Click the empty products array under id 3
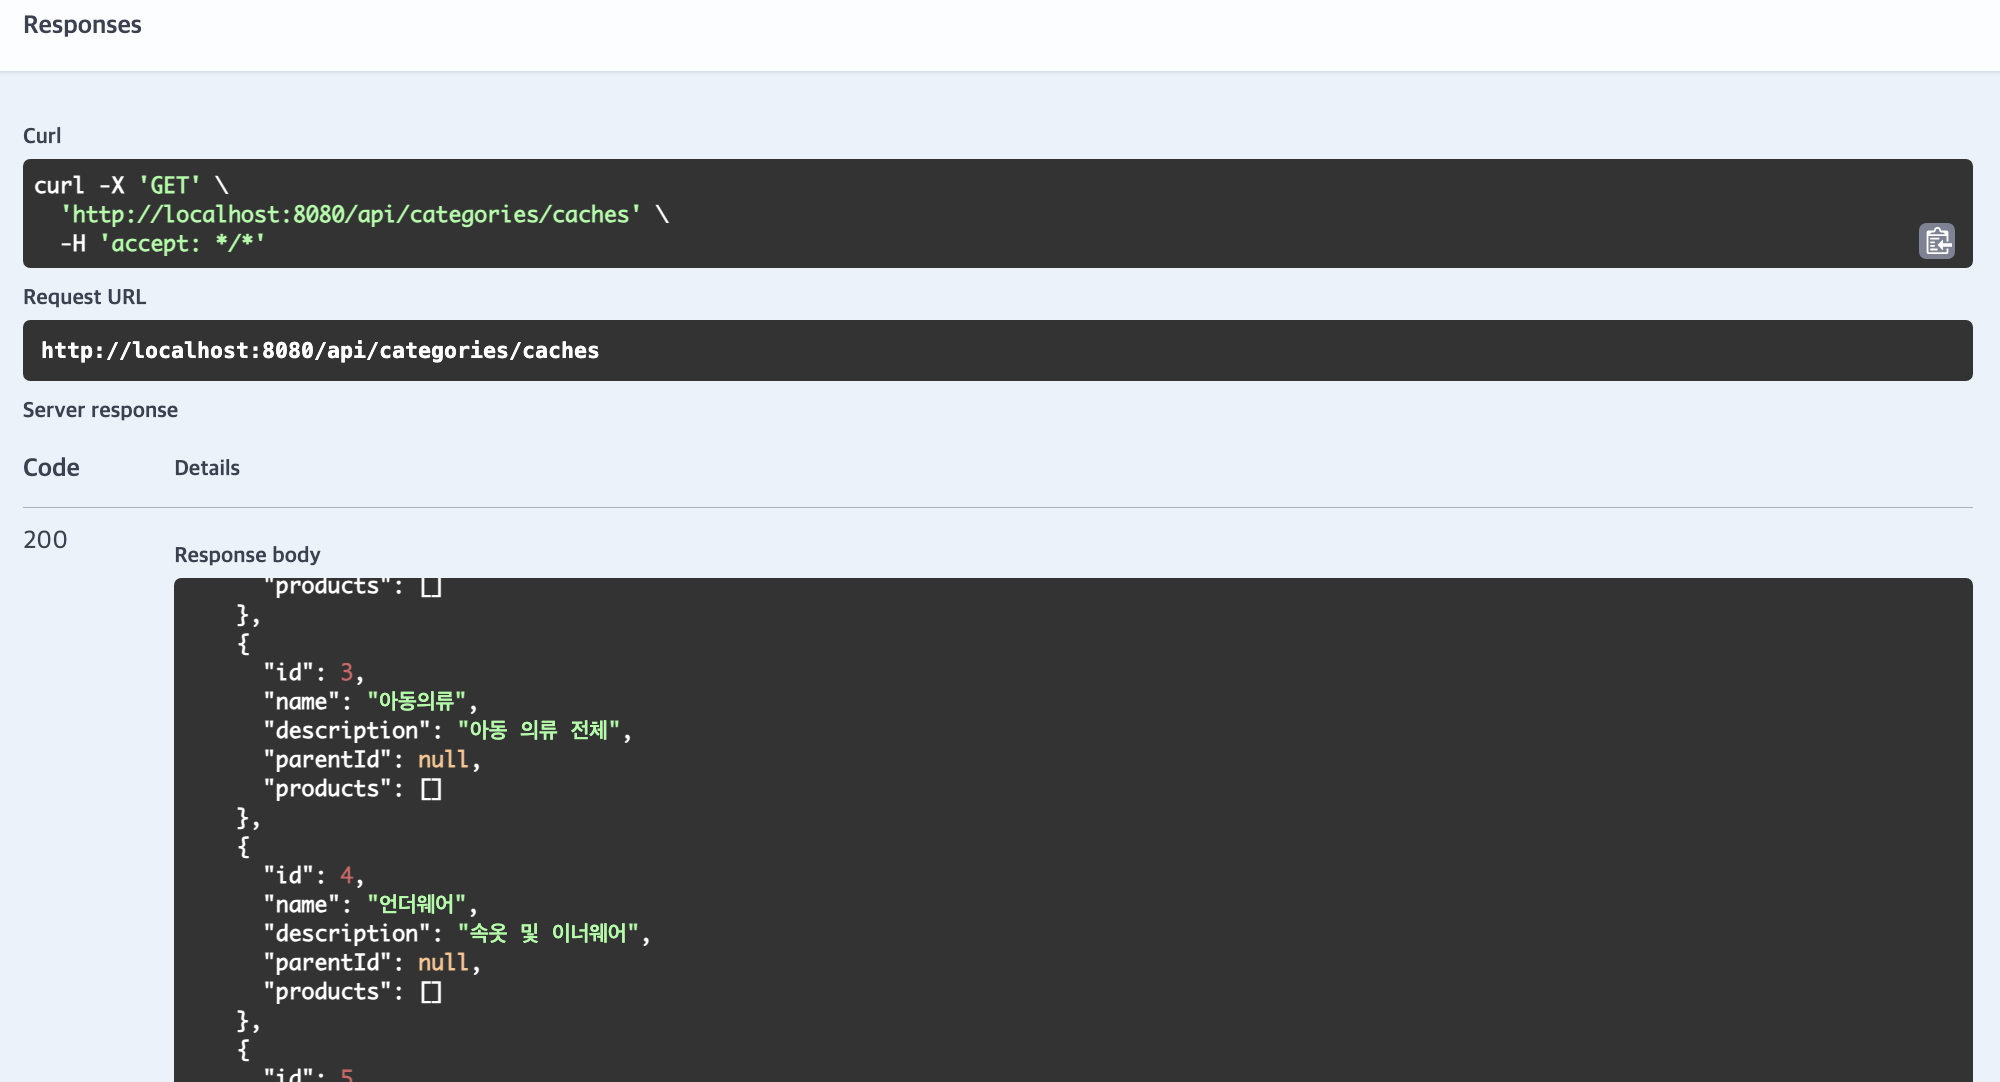 431,789
